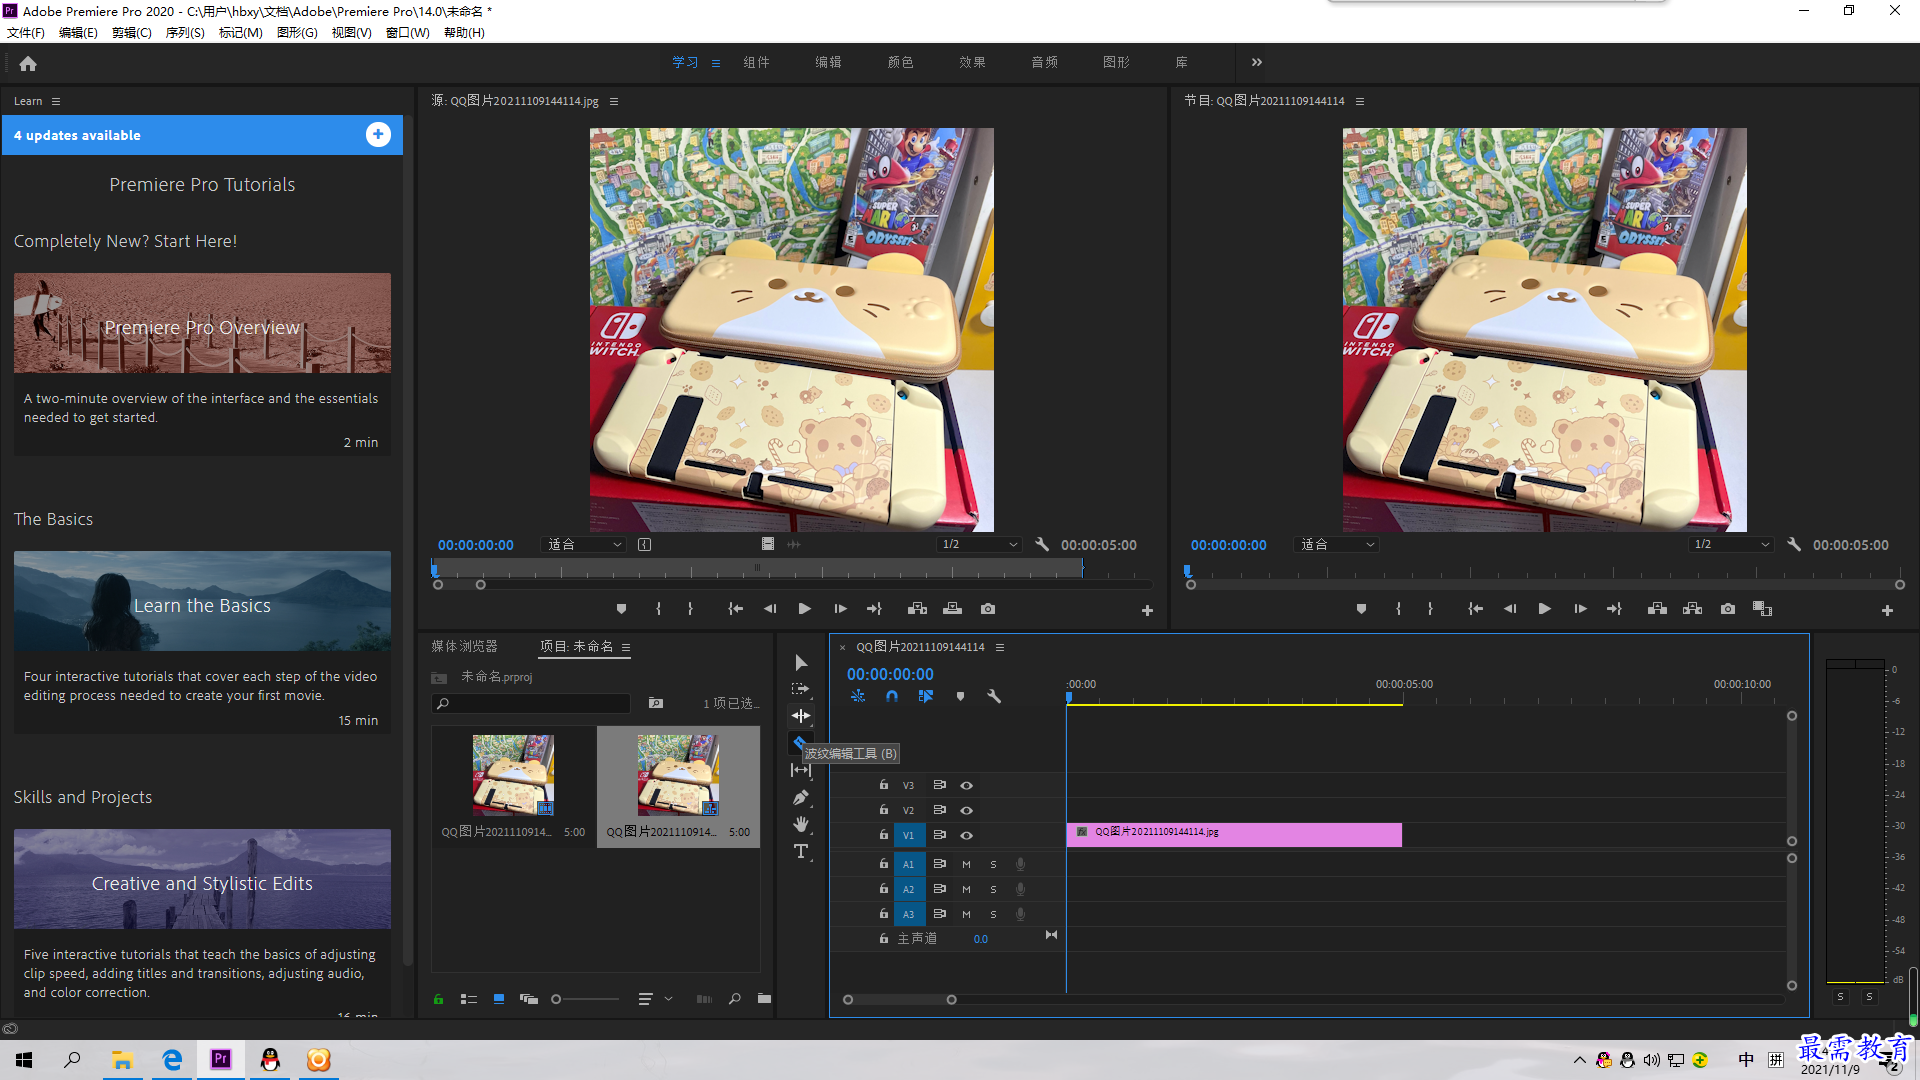Play the Source monitor clip
The image size is (1920, 1080).
coord(805,609)
